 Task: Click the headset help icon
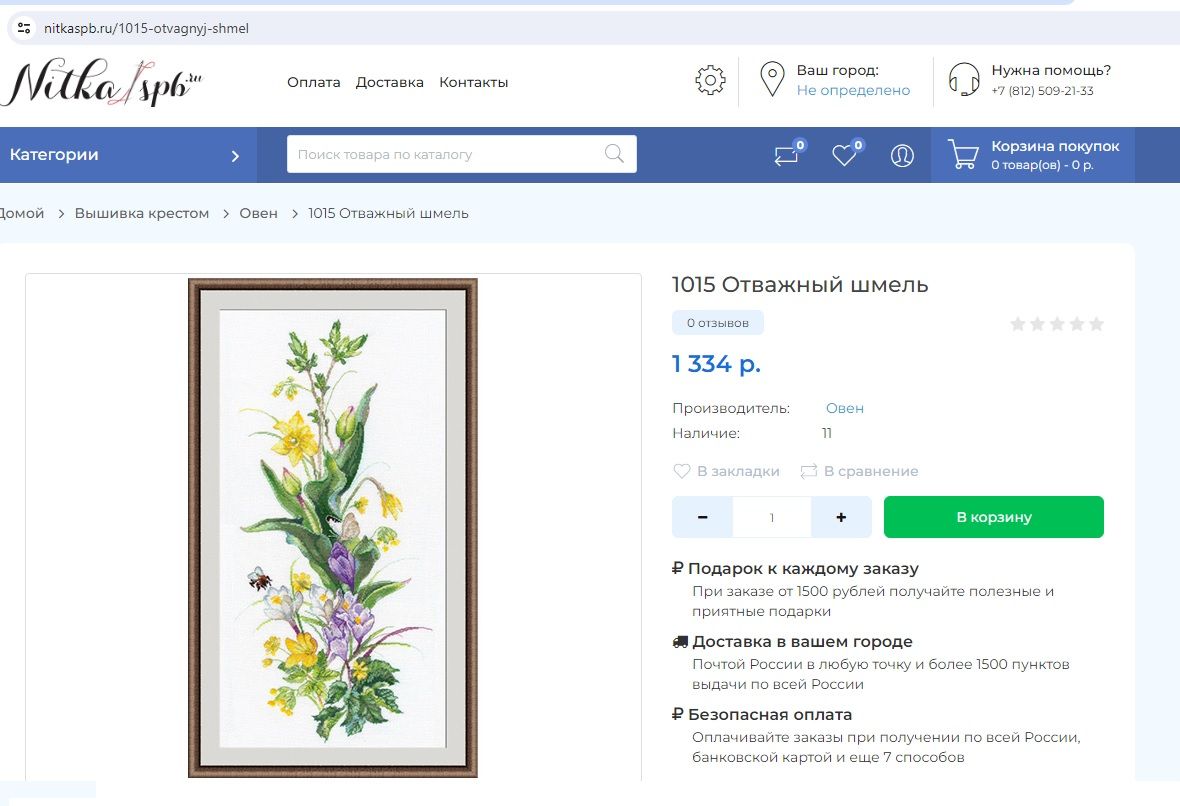click(x=963, y=80)
